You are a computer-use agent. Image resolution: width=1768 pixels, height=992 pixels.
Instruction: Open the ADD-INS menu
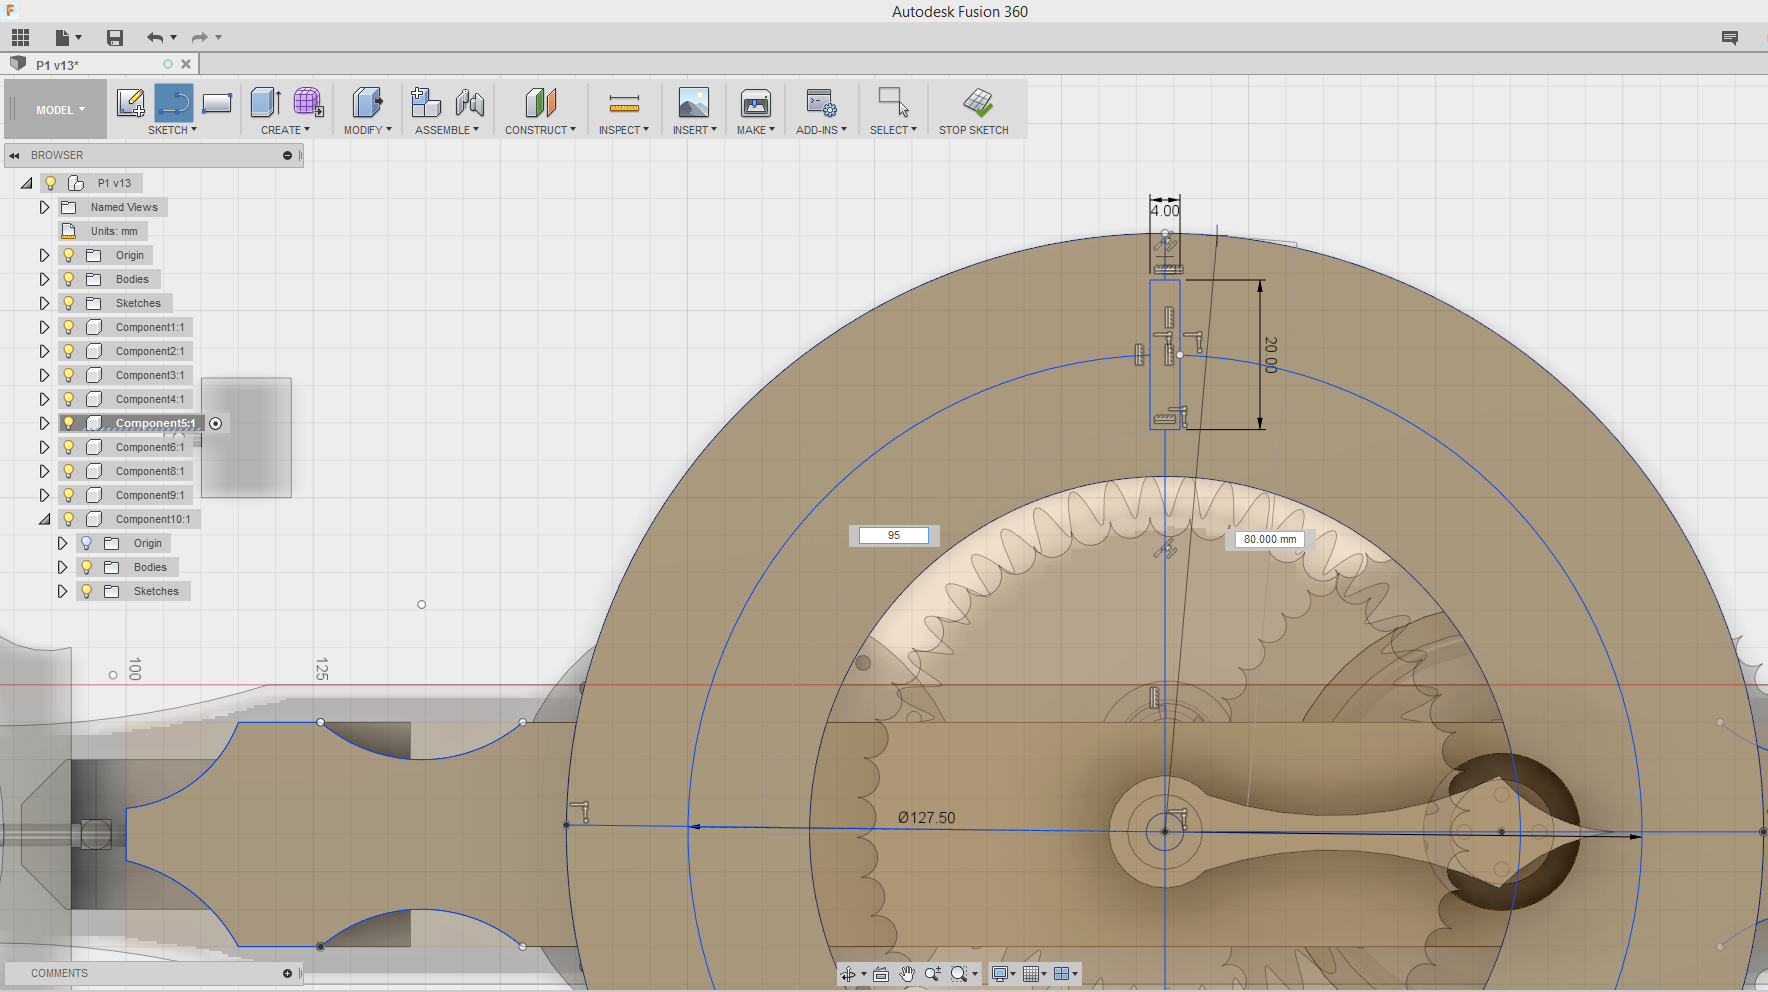coord(821,130)
